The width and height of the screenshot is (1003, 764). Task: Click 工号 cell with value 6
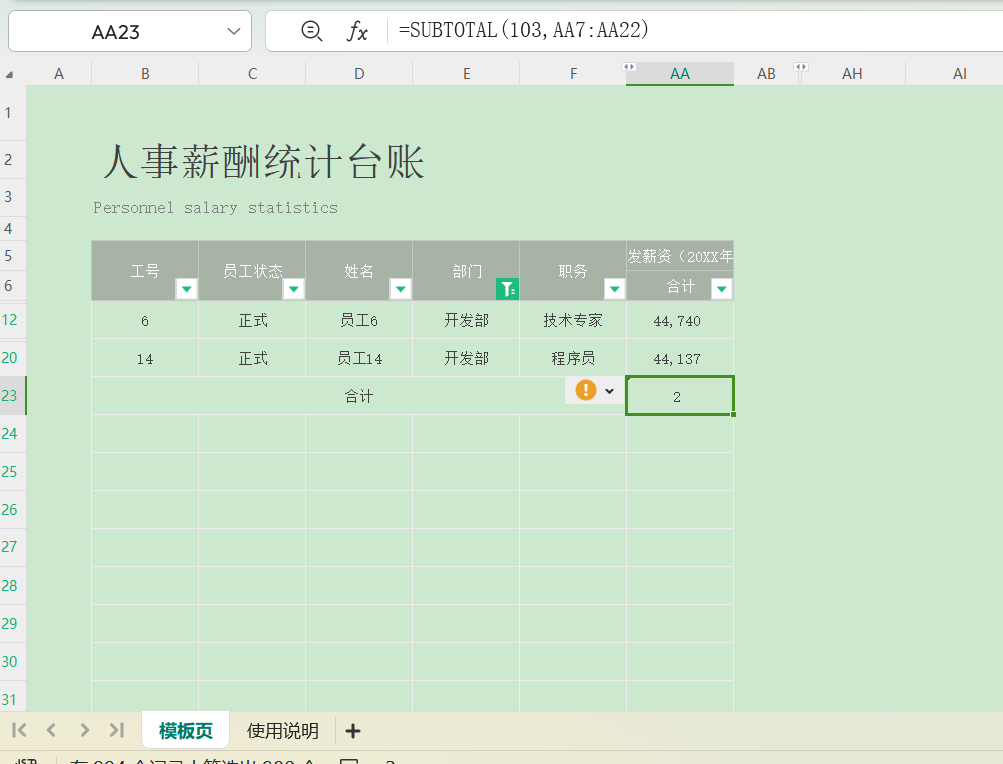tap(145, 321)
